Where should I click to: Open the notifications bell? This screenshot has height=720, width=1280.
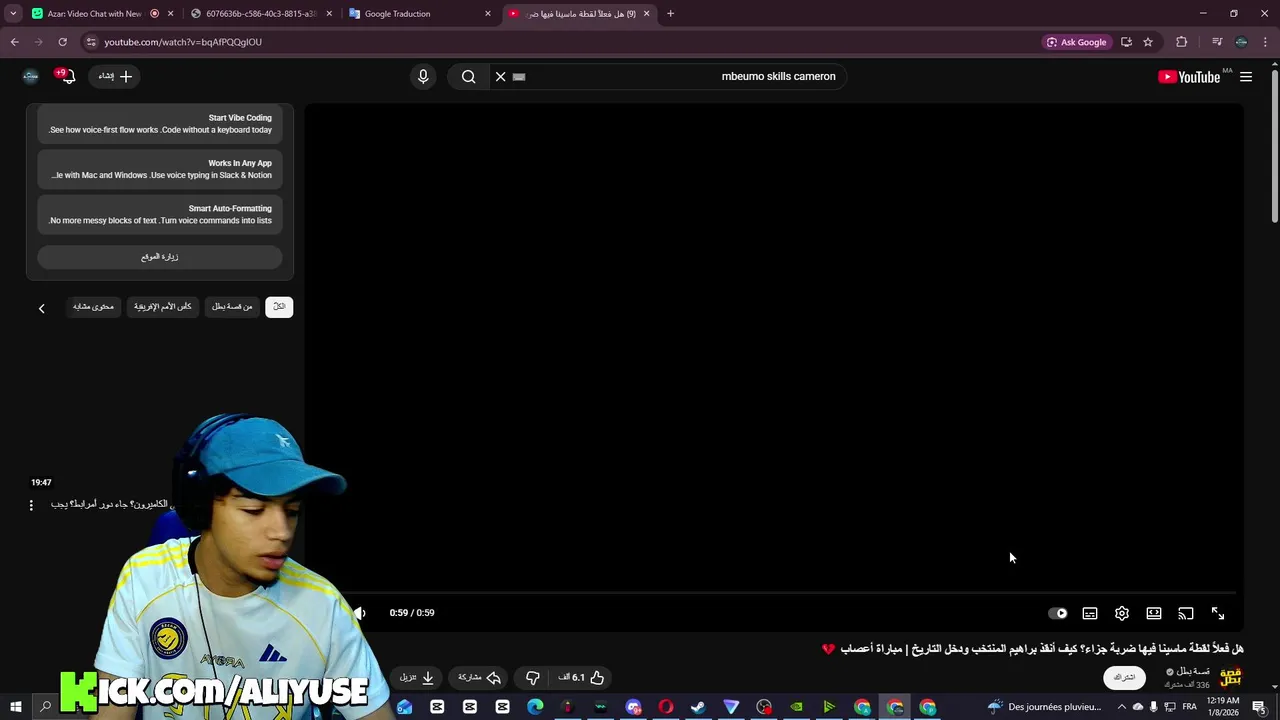point(67,76)
